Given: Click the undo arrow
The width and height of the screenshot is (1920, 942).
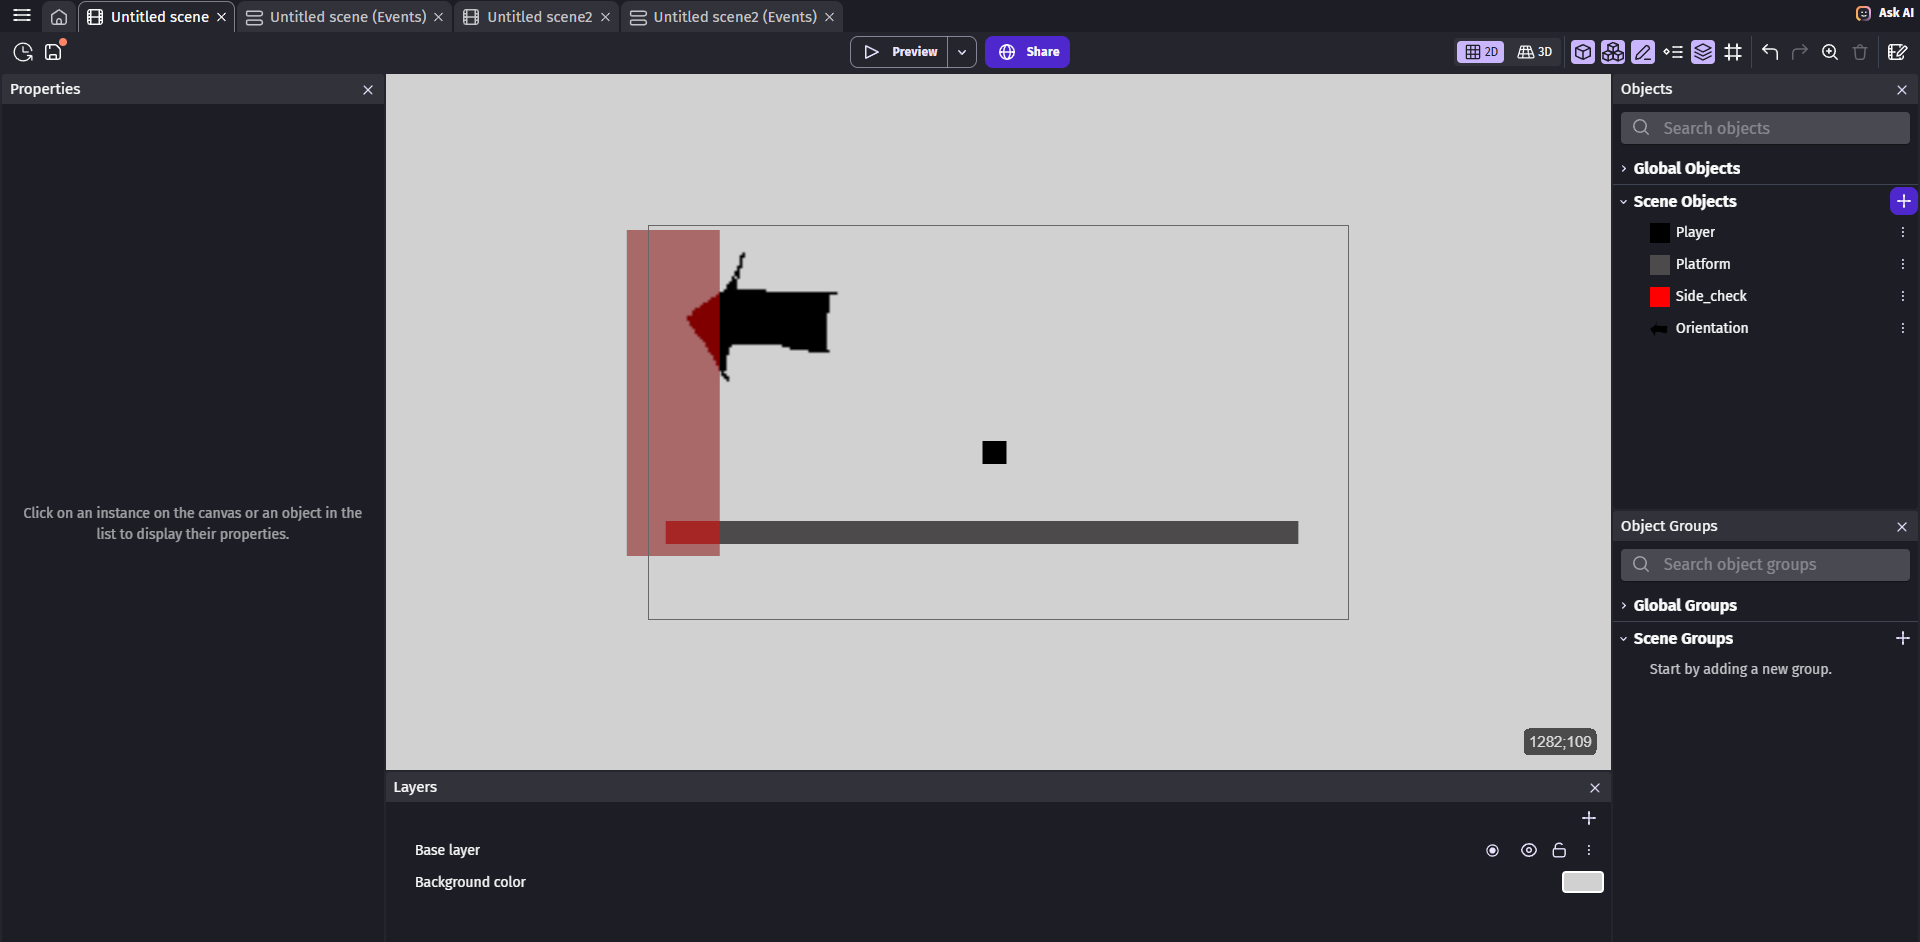Looking at the screenshot, I should tap(1770, 52).
